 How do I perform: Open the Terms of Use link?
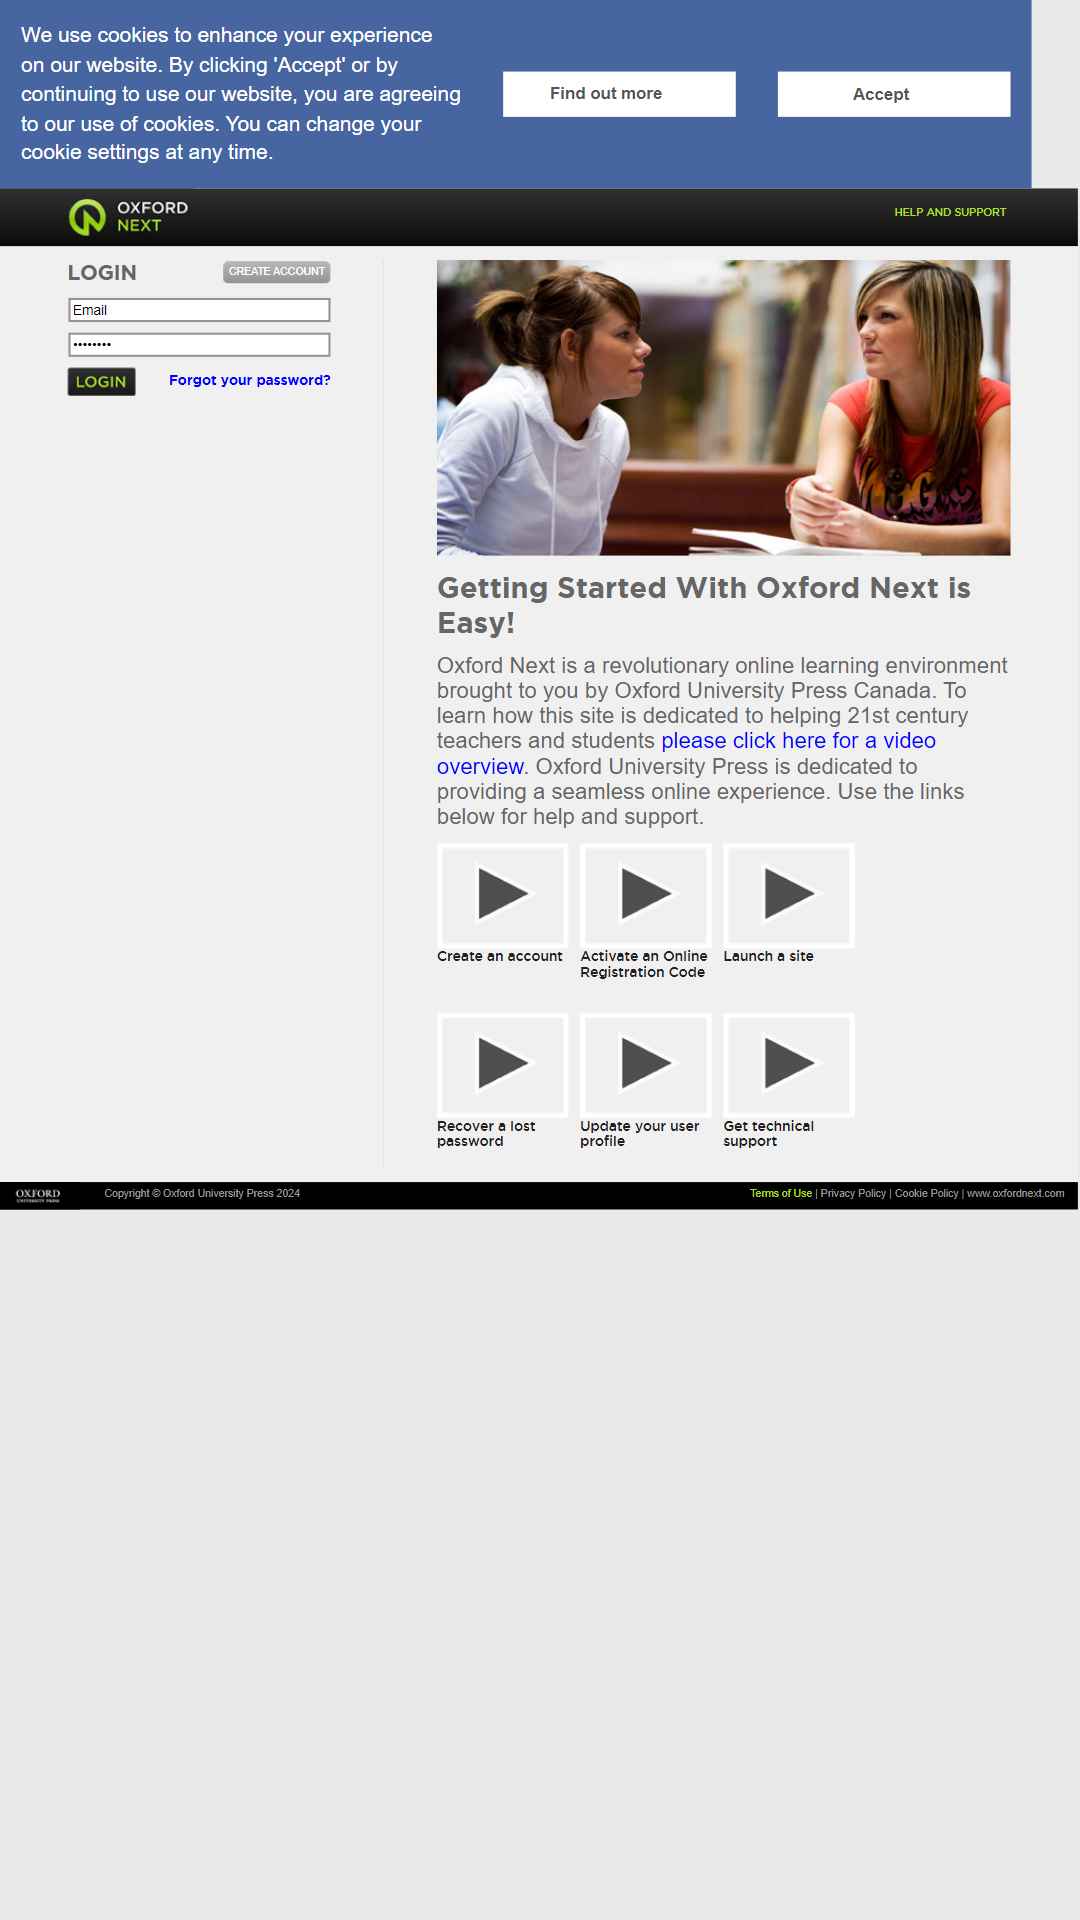pos(781,1193)
